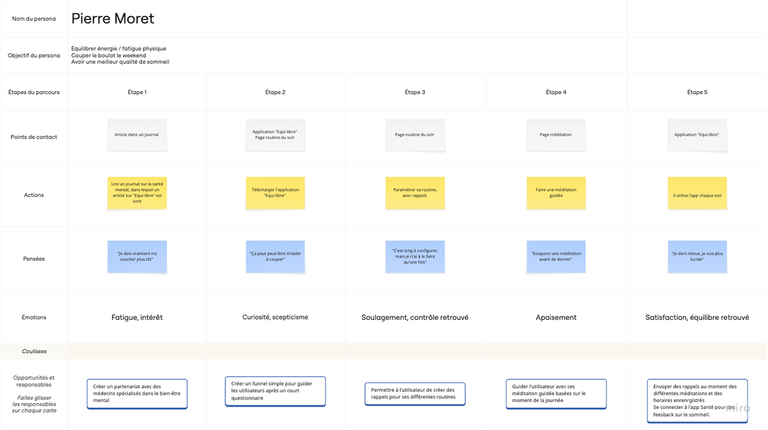Open the card "Permettre à l'utilisateur de créer des rappels"

click(415, 394)
